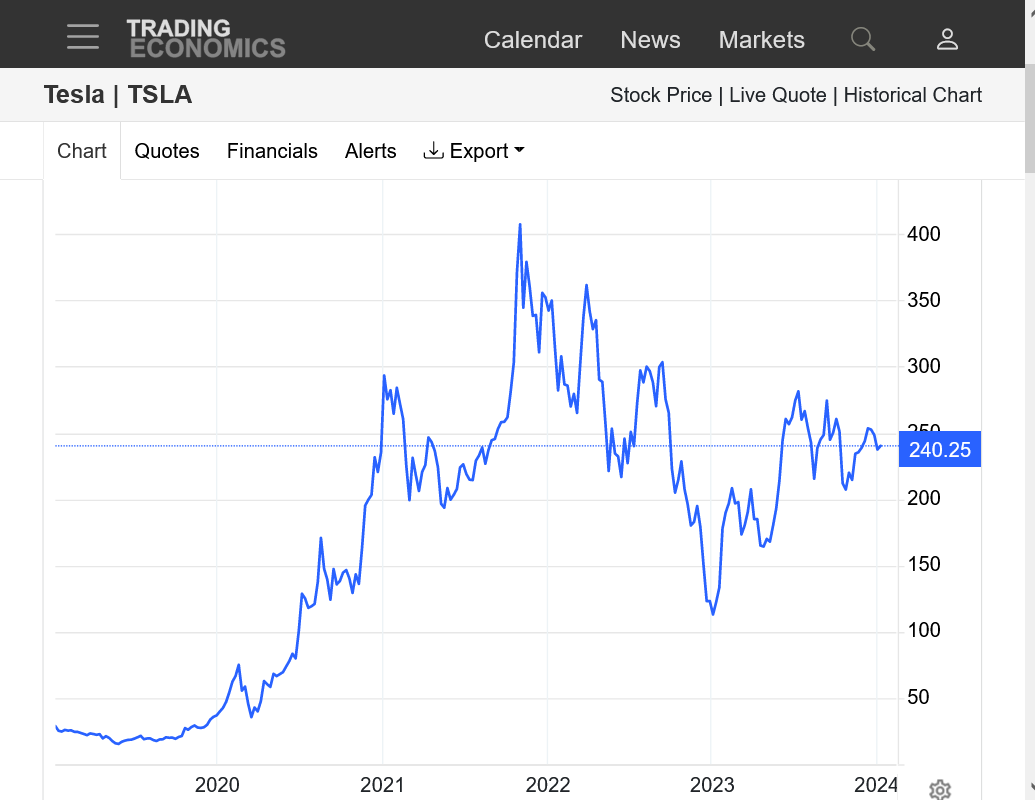Click the late-2021 peak on the chart line
Viewport: 1035px width, 808px height.
pos(520,225)
